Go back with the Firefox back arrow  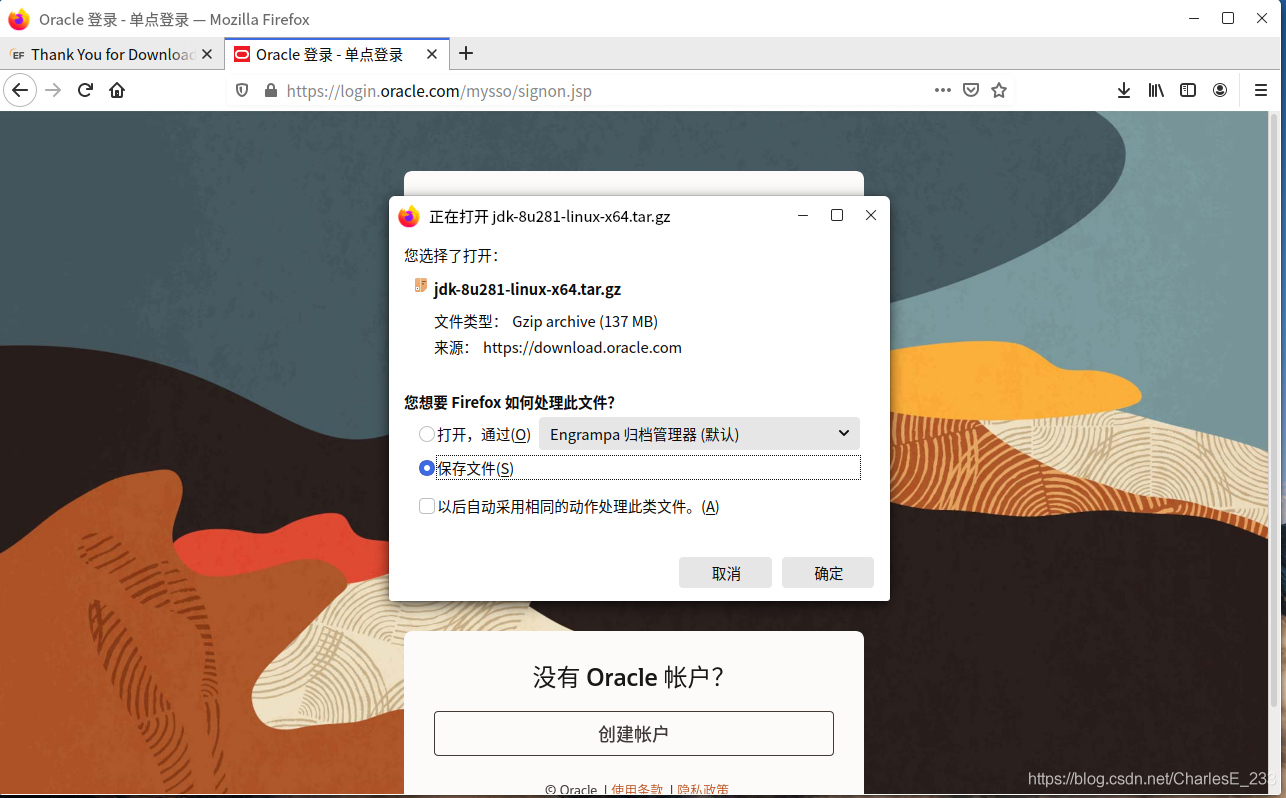coord(20,90)
